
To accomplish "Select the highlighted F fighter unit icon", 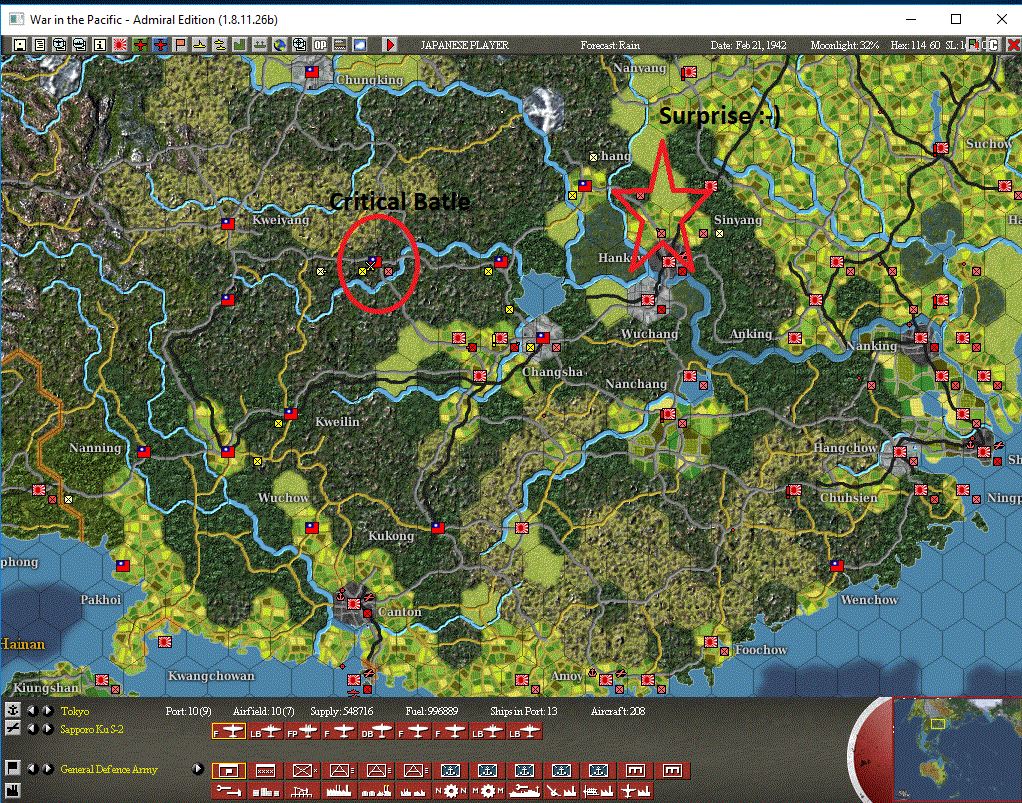I will (229, 732).
